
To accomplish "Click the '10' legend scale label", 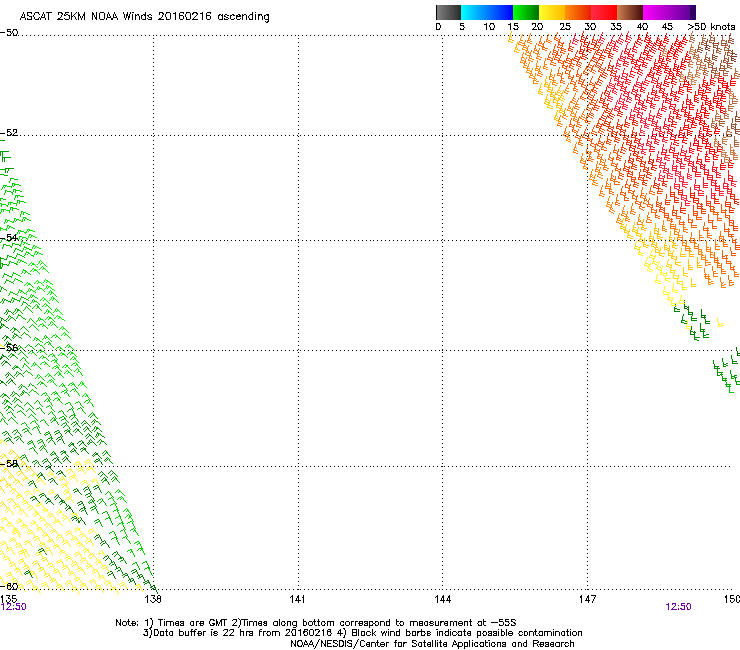I will [x=489, y=27].
